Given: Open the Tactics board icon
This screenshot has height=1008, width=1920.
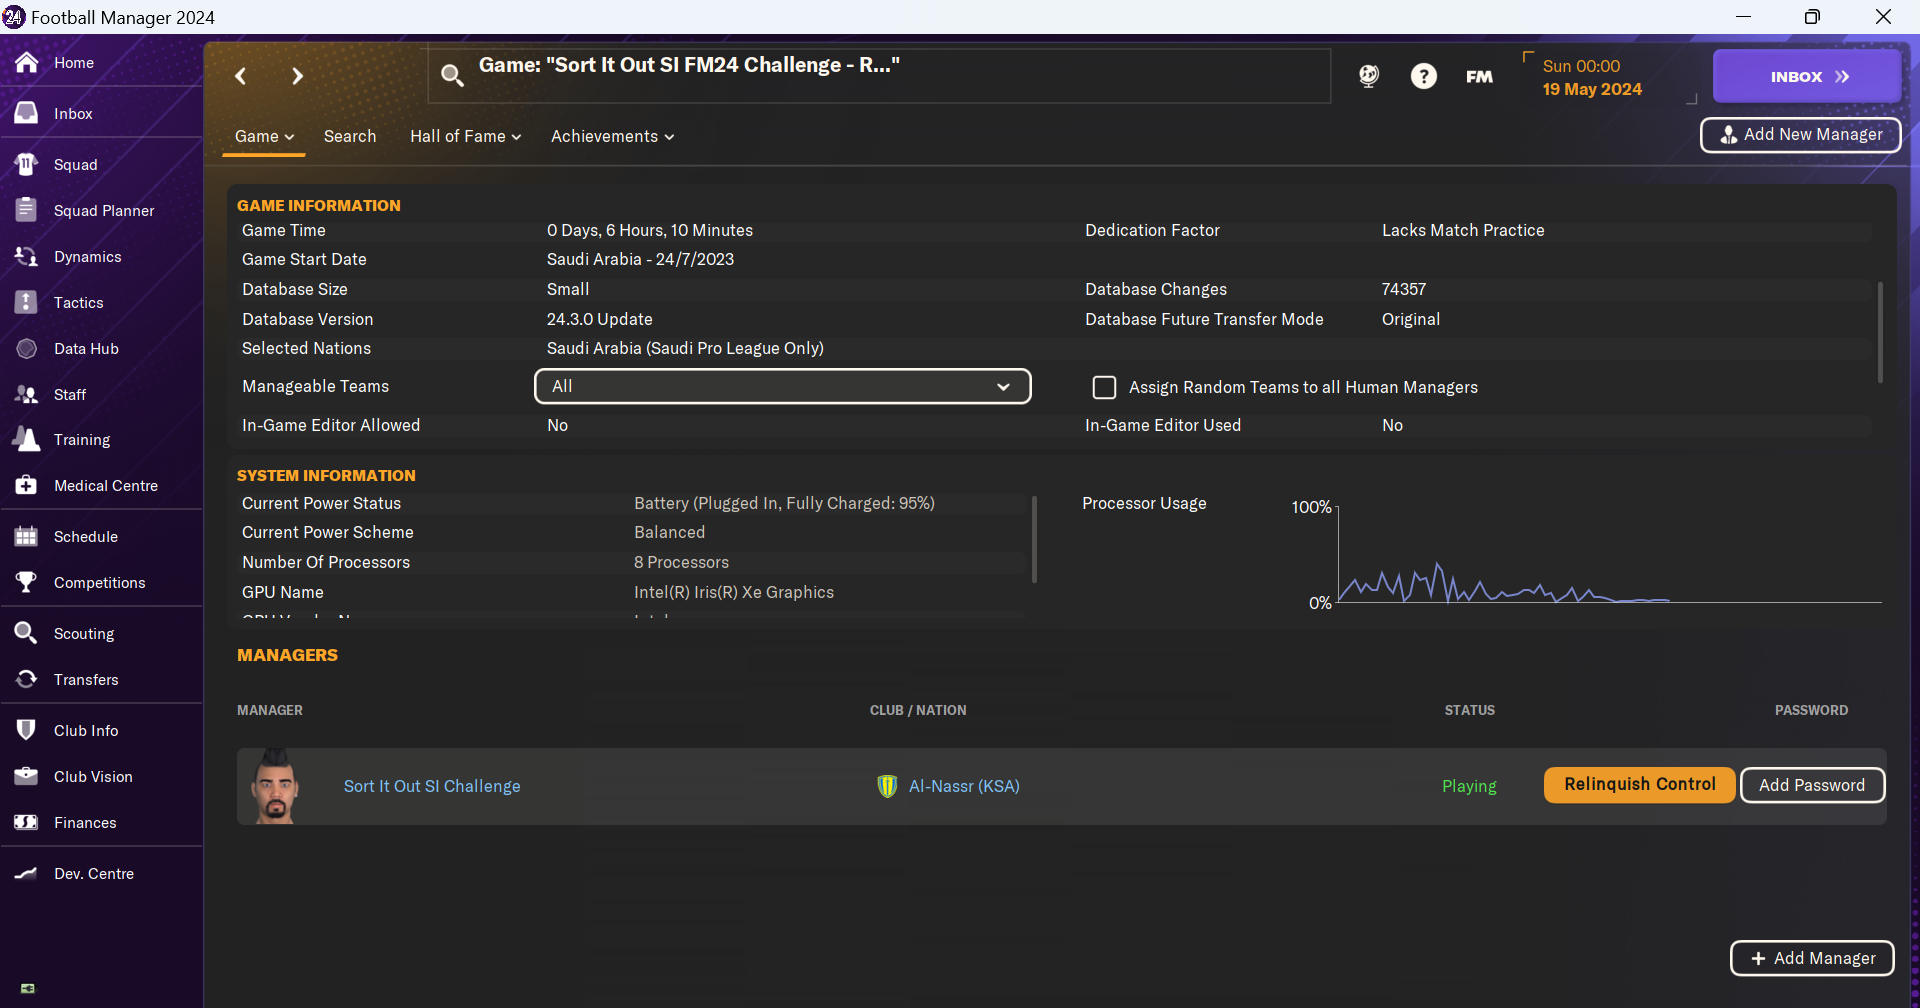Looking at the screenshot, I should (x=27, y=302).
